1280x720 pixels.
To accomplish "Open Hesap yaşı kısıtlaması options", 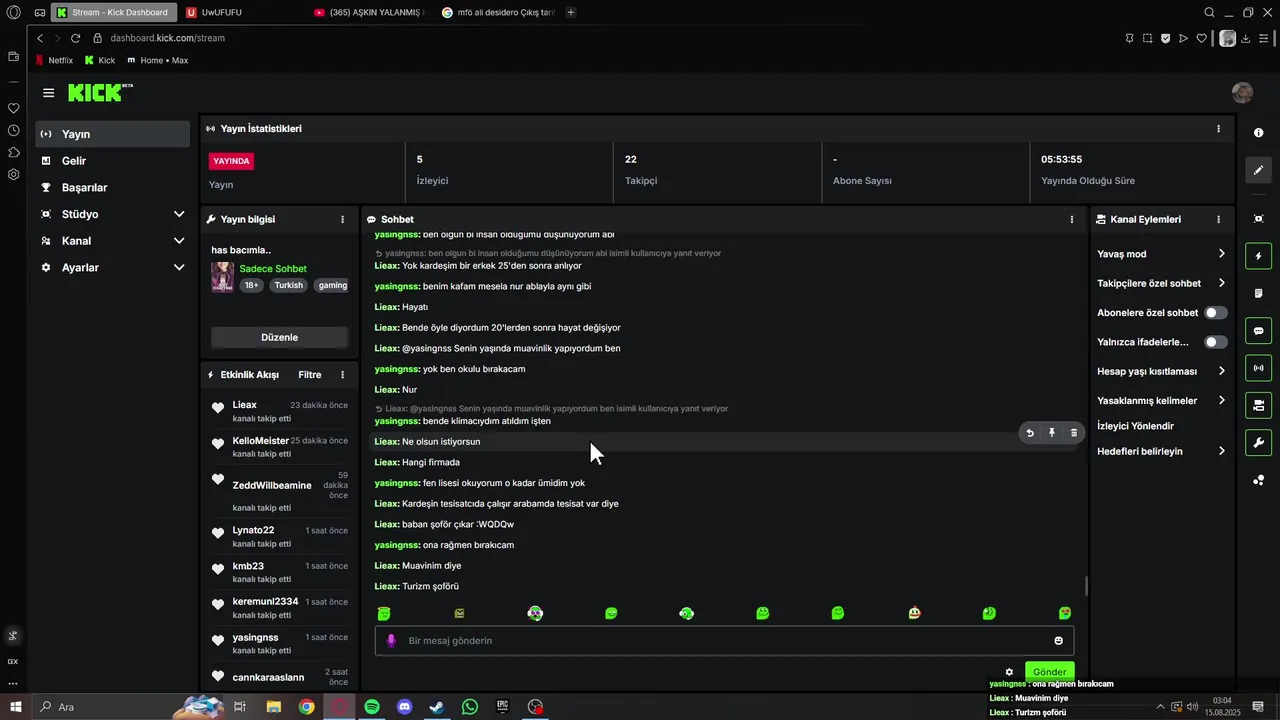I will coord(1161,371).
